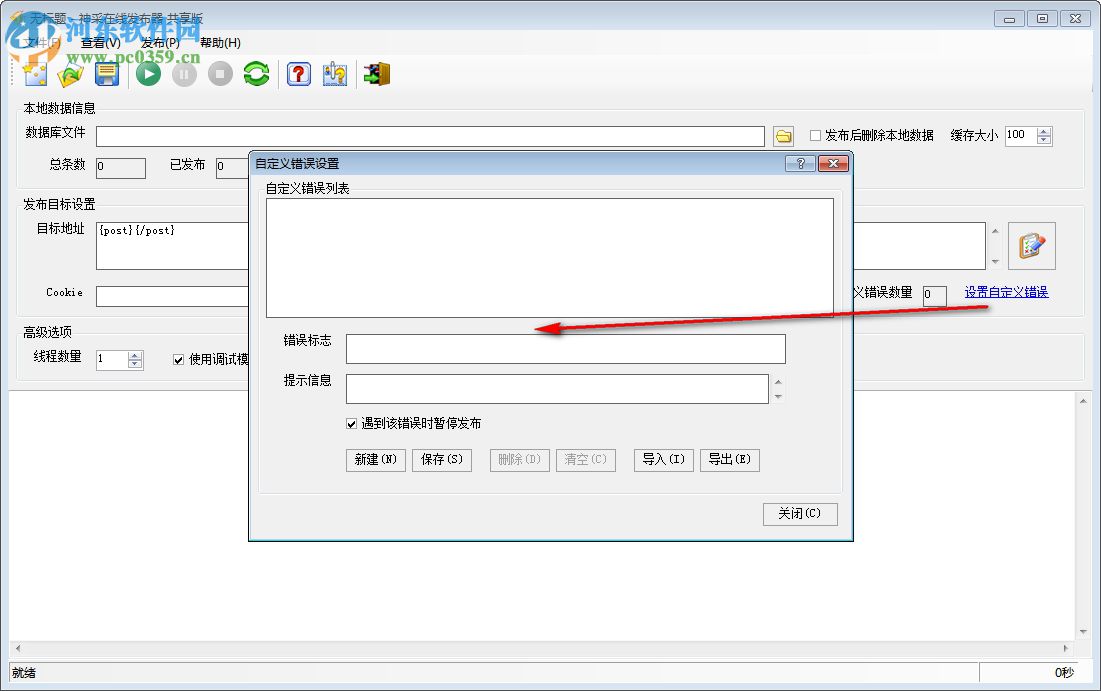This screenshot has height=691, width=1101.
Task: Maximize the main application window
Action: pos(1042,19)
